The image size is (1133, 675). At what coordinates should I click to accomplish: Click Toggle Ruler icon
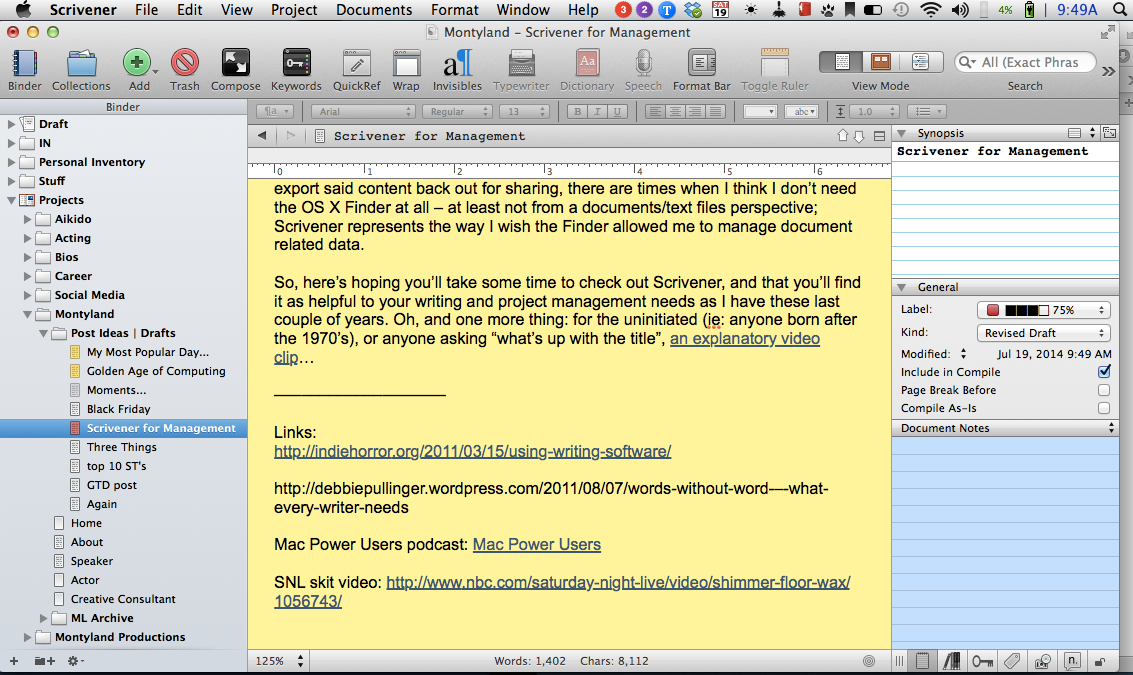pyautogui.click(x=775, y=63)
